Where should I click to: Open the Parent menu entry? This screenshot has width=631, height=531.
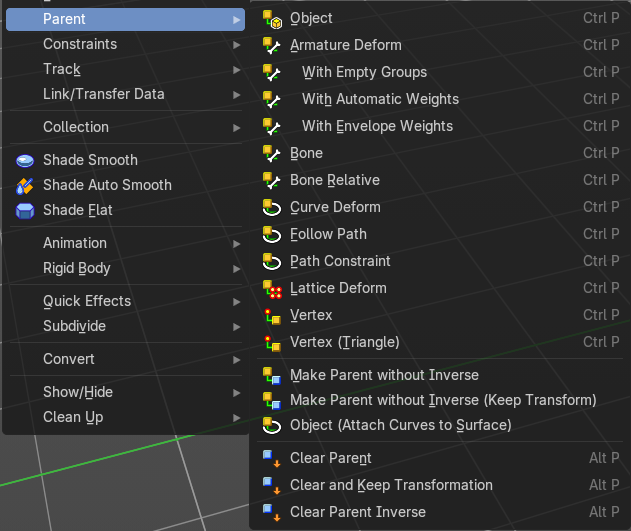tap(126, 19)
